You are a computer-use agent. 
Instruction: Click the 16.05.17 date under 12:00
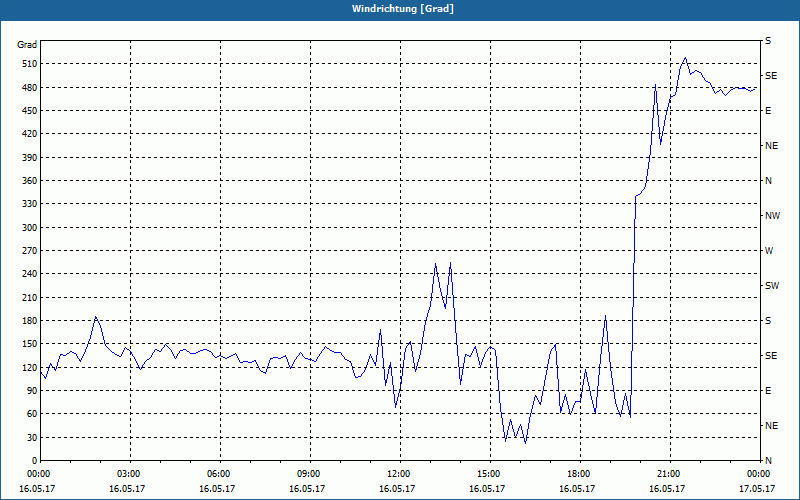tap(396, 488)
